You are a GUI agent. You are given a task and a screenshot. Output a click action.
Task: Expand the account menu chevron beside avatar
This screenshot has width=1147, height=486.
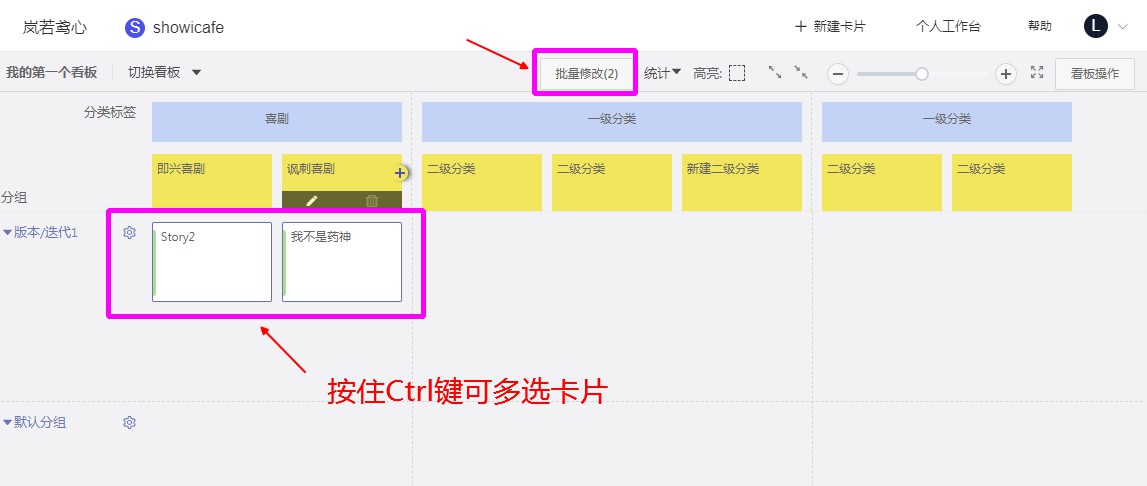point(1123,27)
